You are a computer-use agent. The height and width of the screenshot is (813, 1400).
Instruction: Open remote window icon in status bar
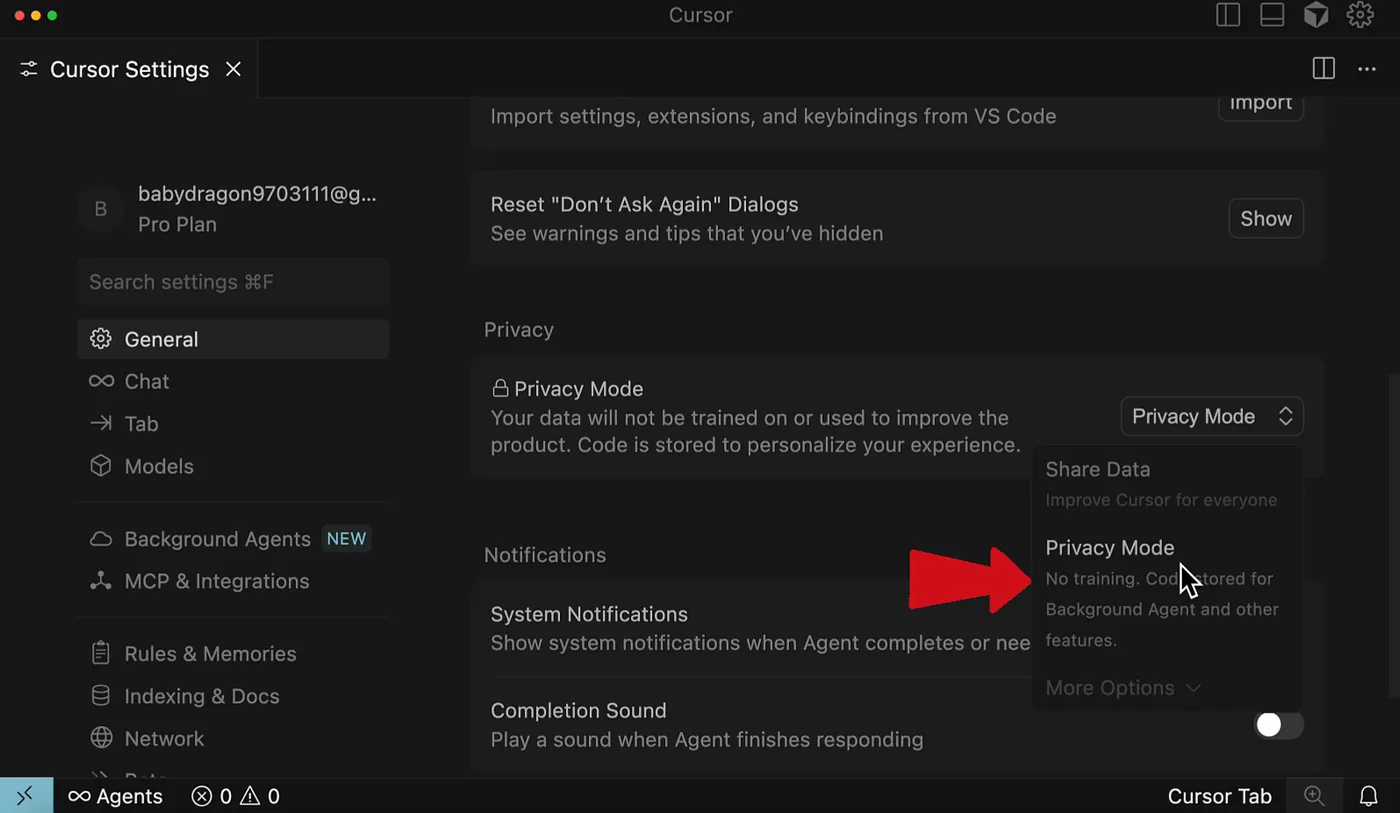[26, 796]
